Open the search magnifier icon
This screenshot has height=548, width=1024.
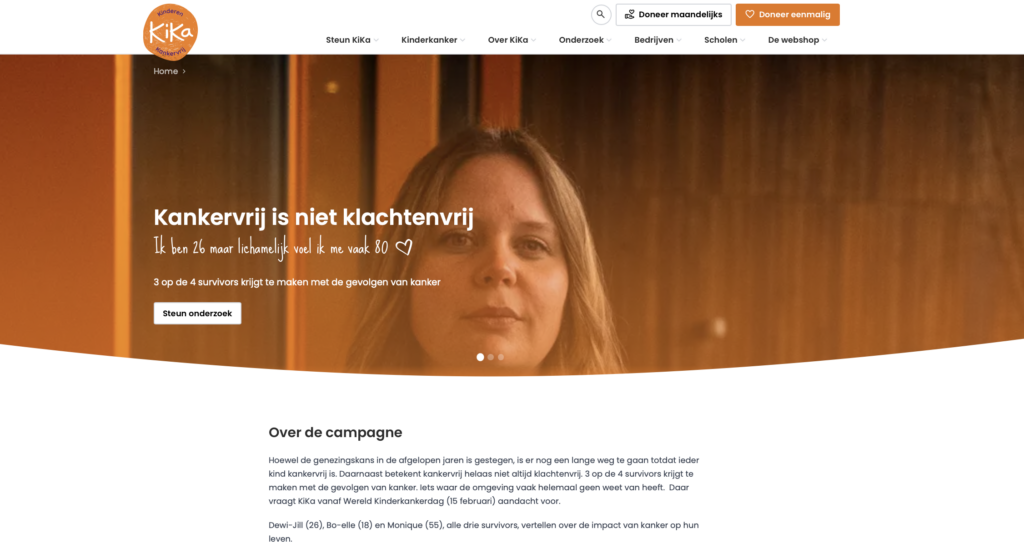[x=601, y=14]
